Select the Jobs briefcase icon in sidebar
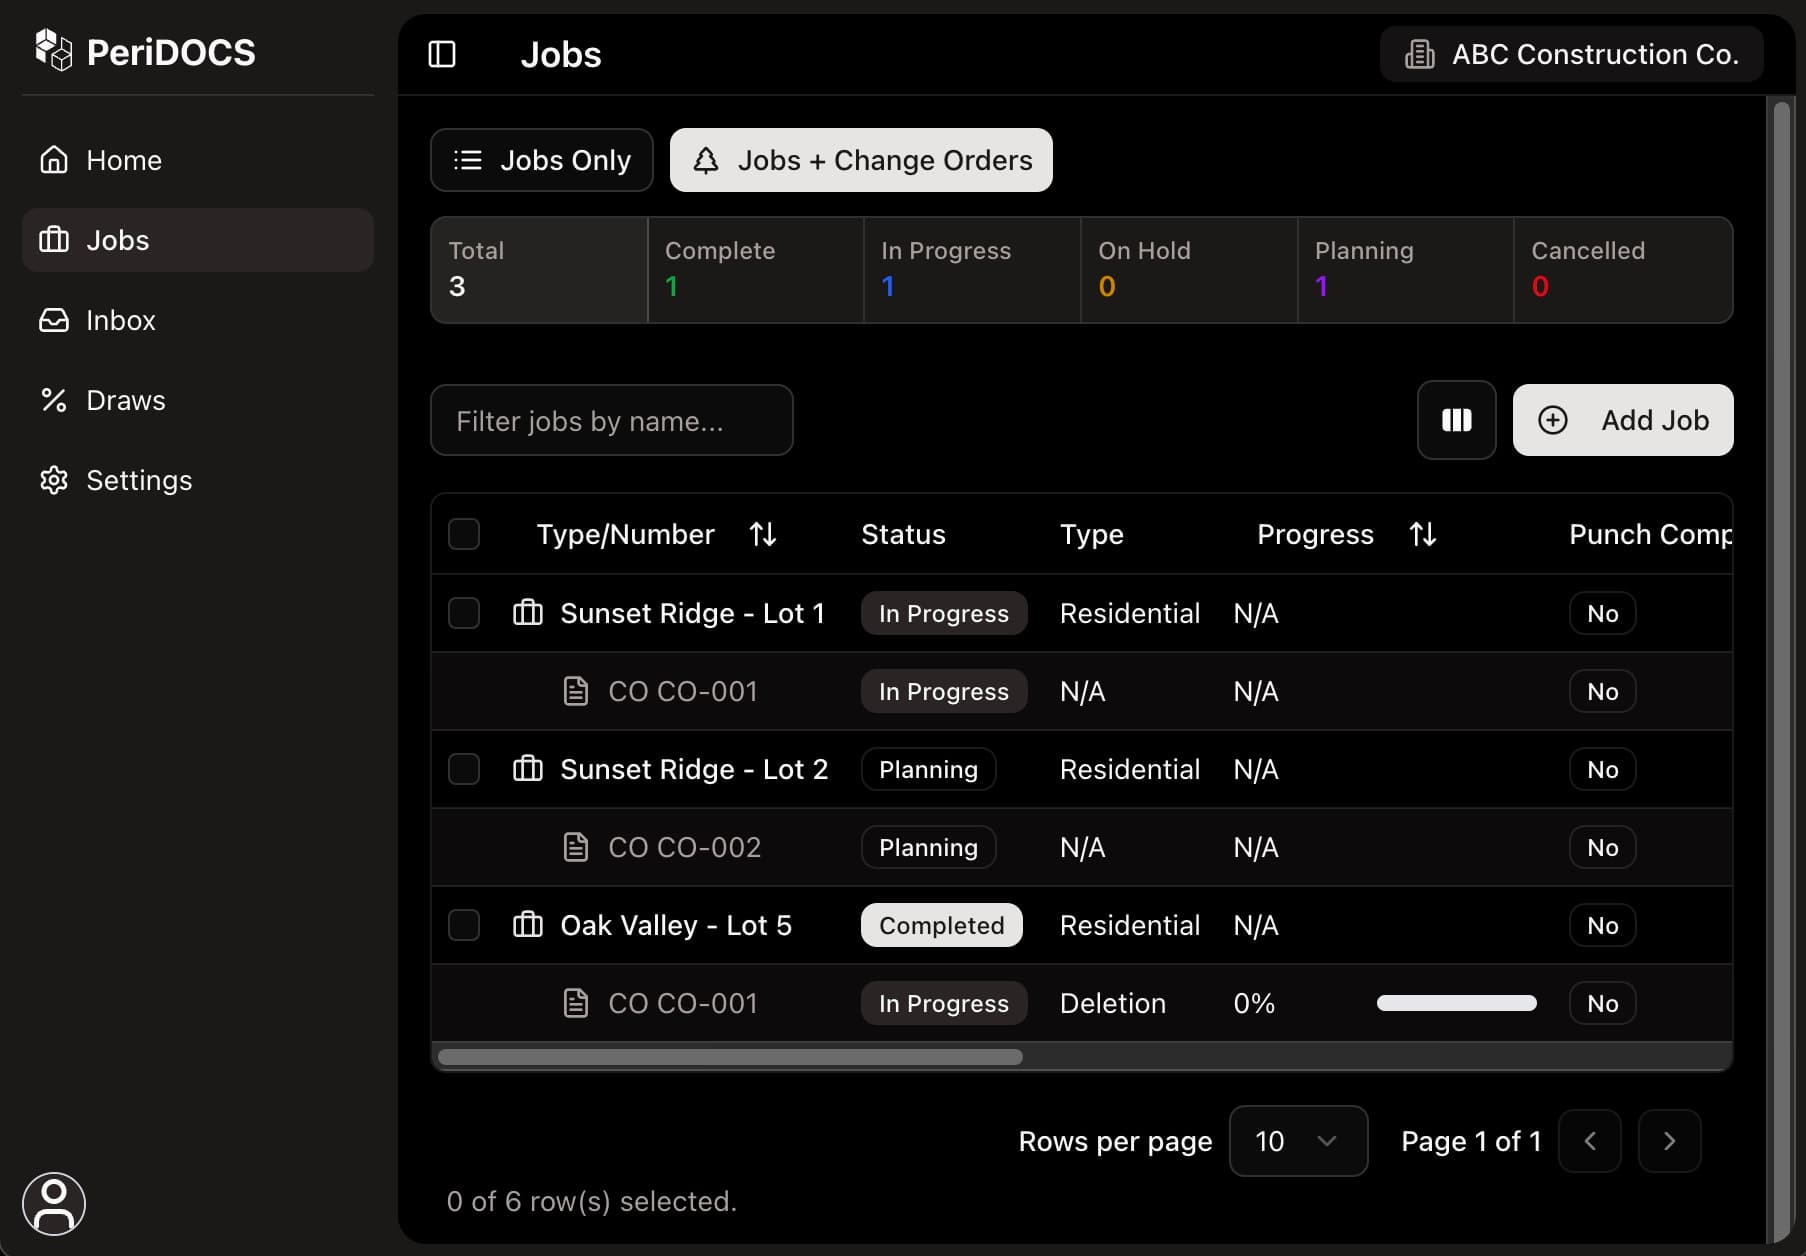The image size is (1806, 1256). pyautogui.click(x=54, y=240)
